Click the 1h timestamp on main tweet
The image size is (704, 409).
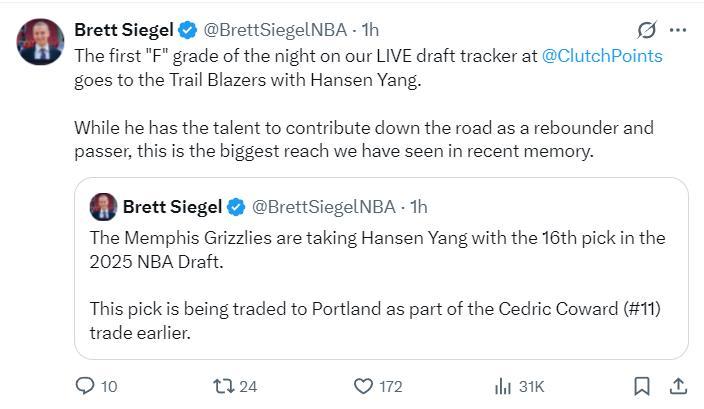[x=370, y=30]
